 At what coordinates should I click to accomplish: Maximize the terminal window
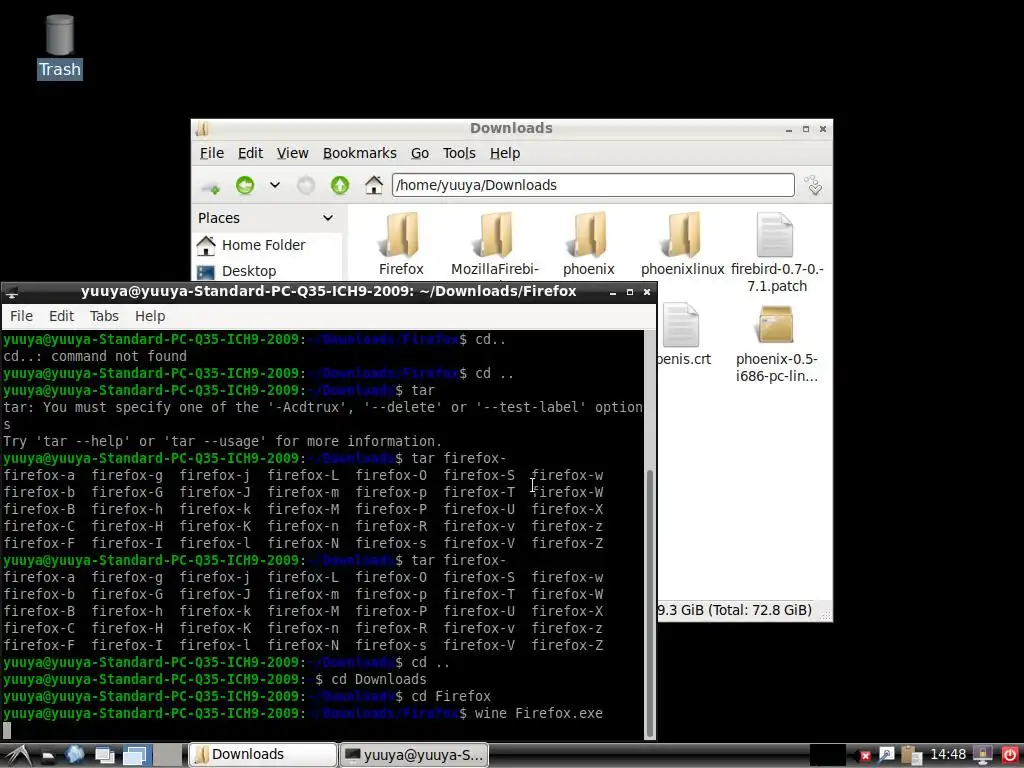tap(630, 292)
